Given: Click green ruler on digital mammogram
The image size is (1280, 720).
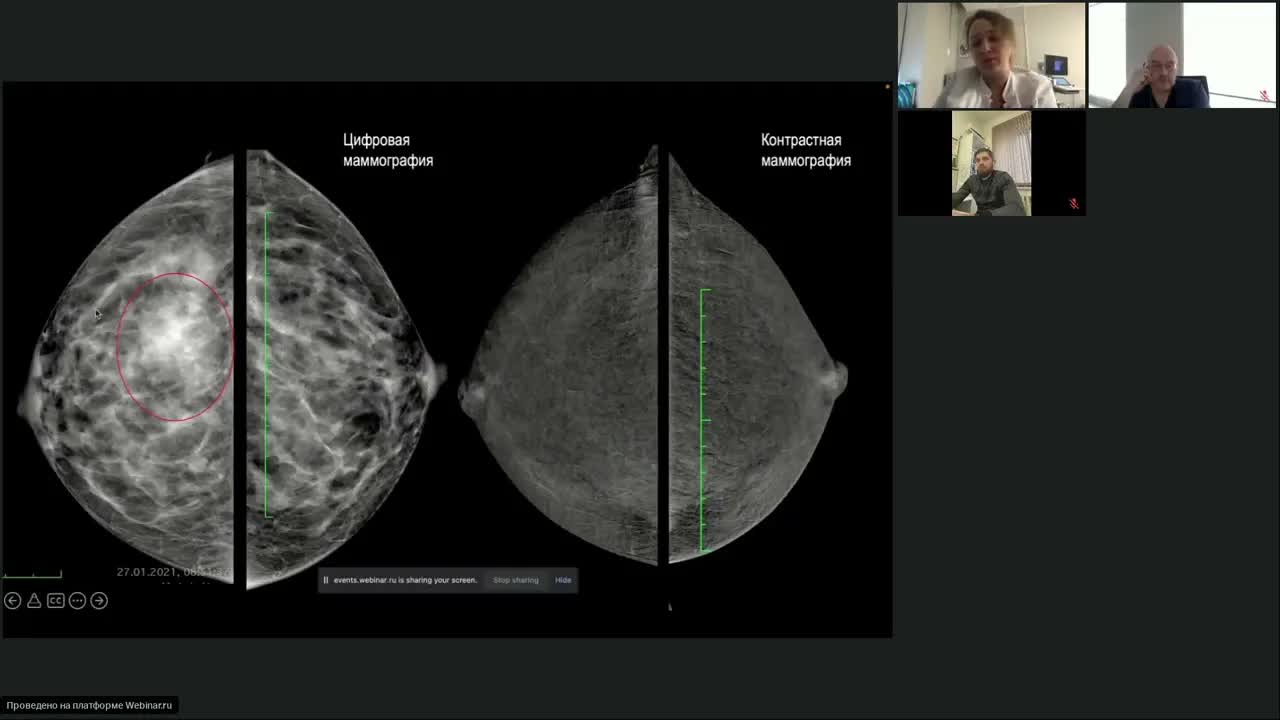Looking at the screenshot, I should [x=267, y=364].
